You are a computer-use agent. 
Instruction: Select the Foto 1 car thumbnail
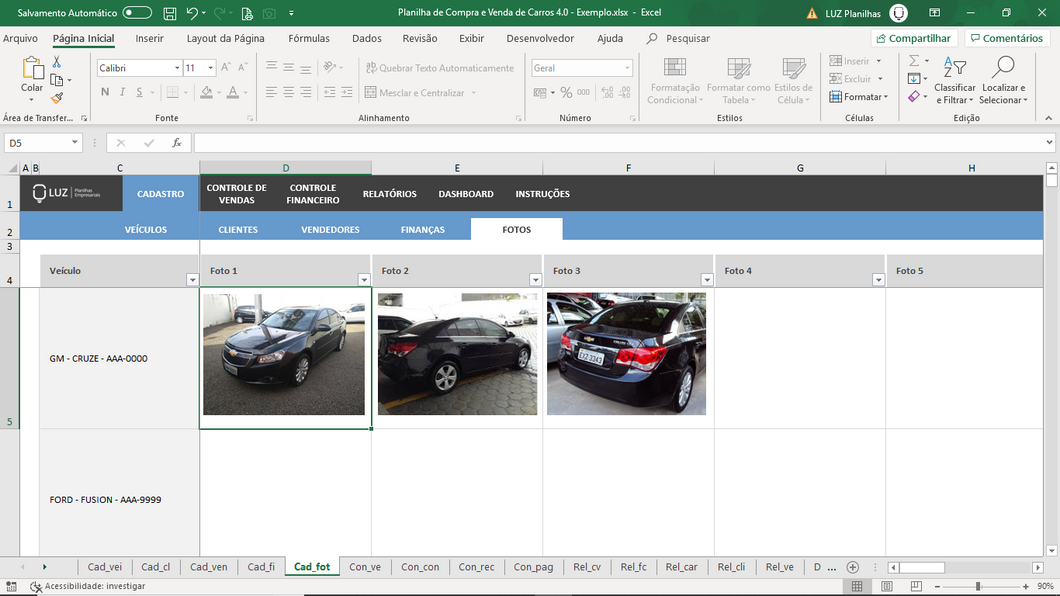tap(284, 354)
